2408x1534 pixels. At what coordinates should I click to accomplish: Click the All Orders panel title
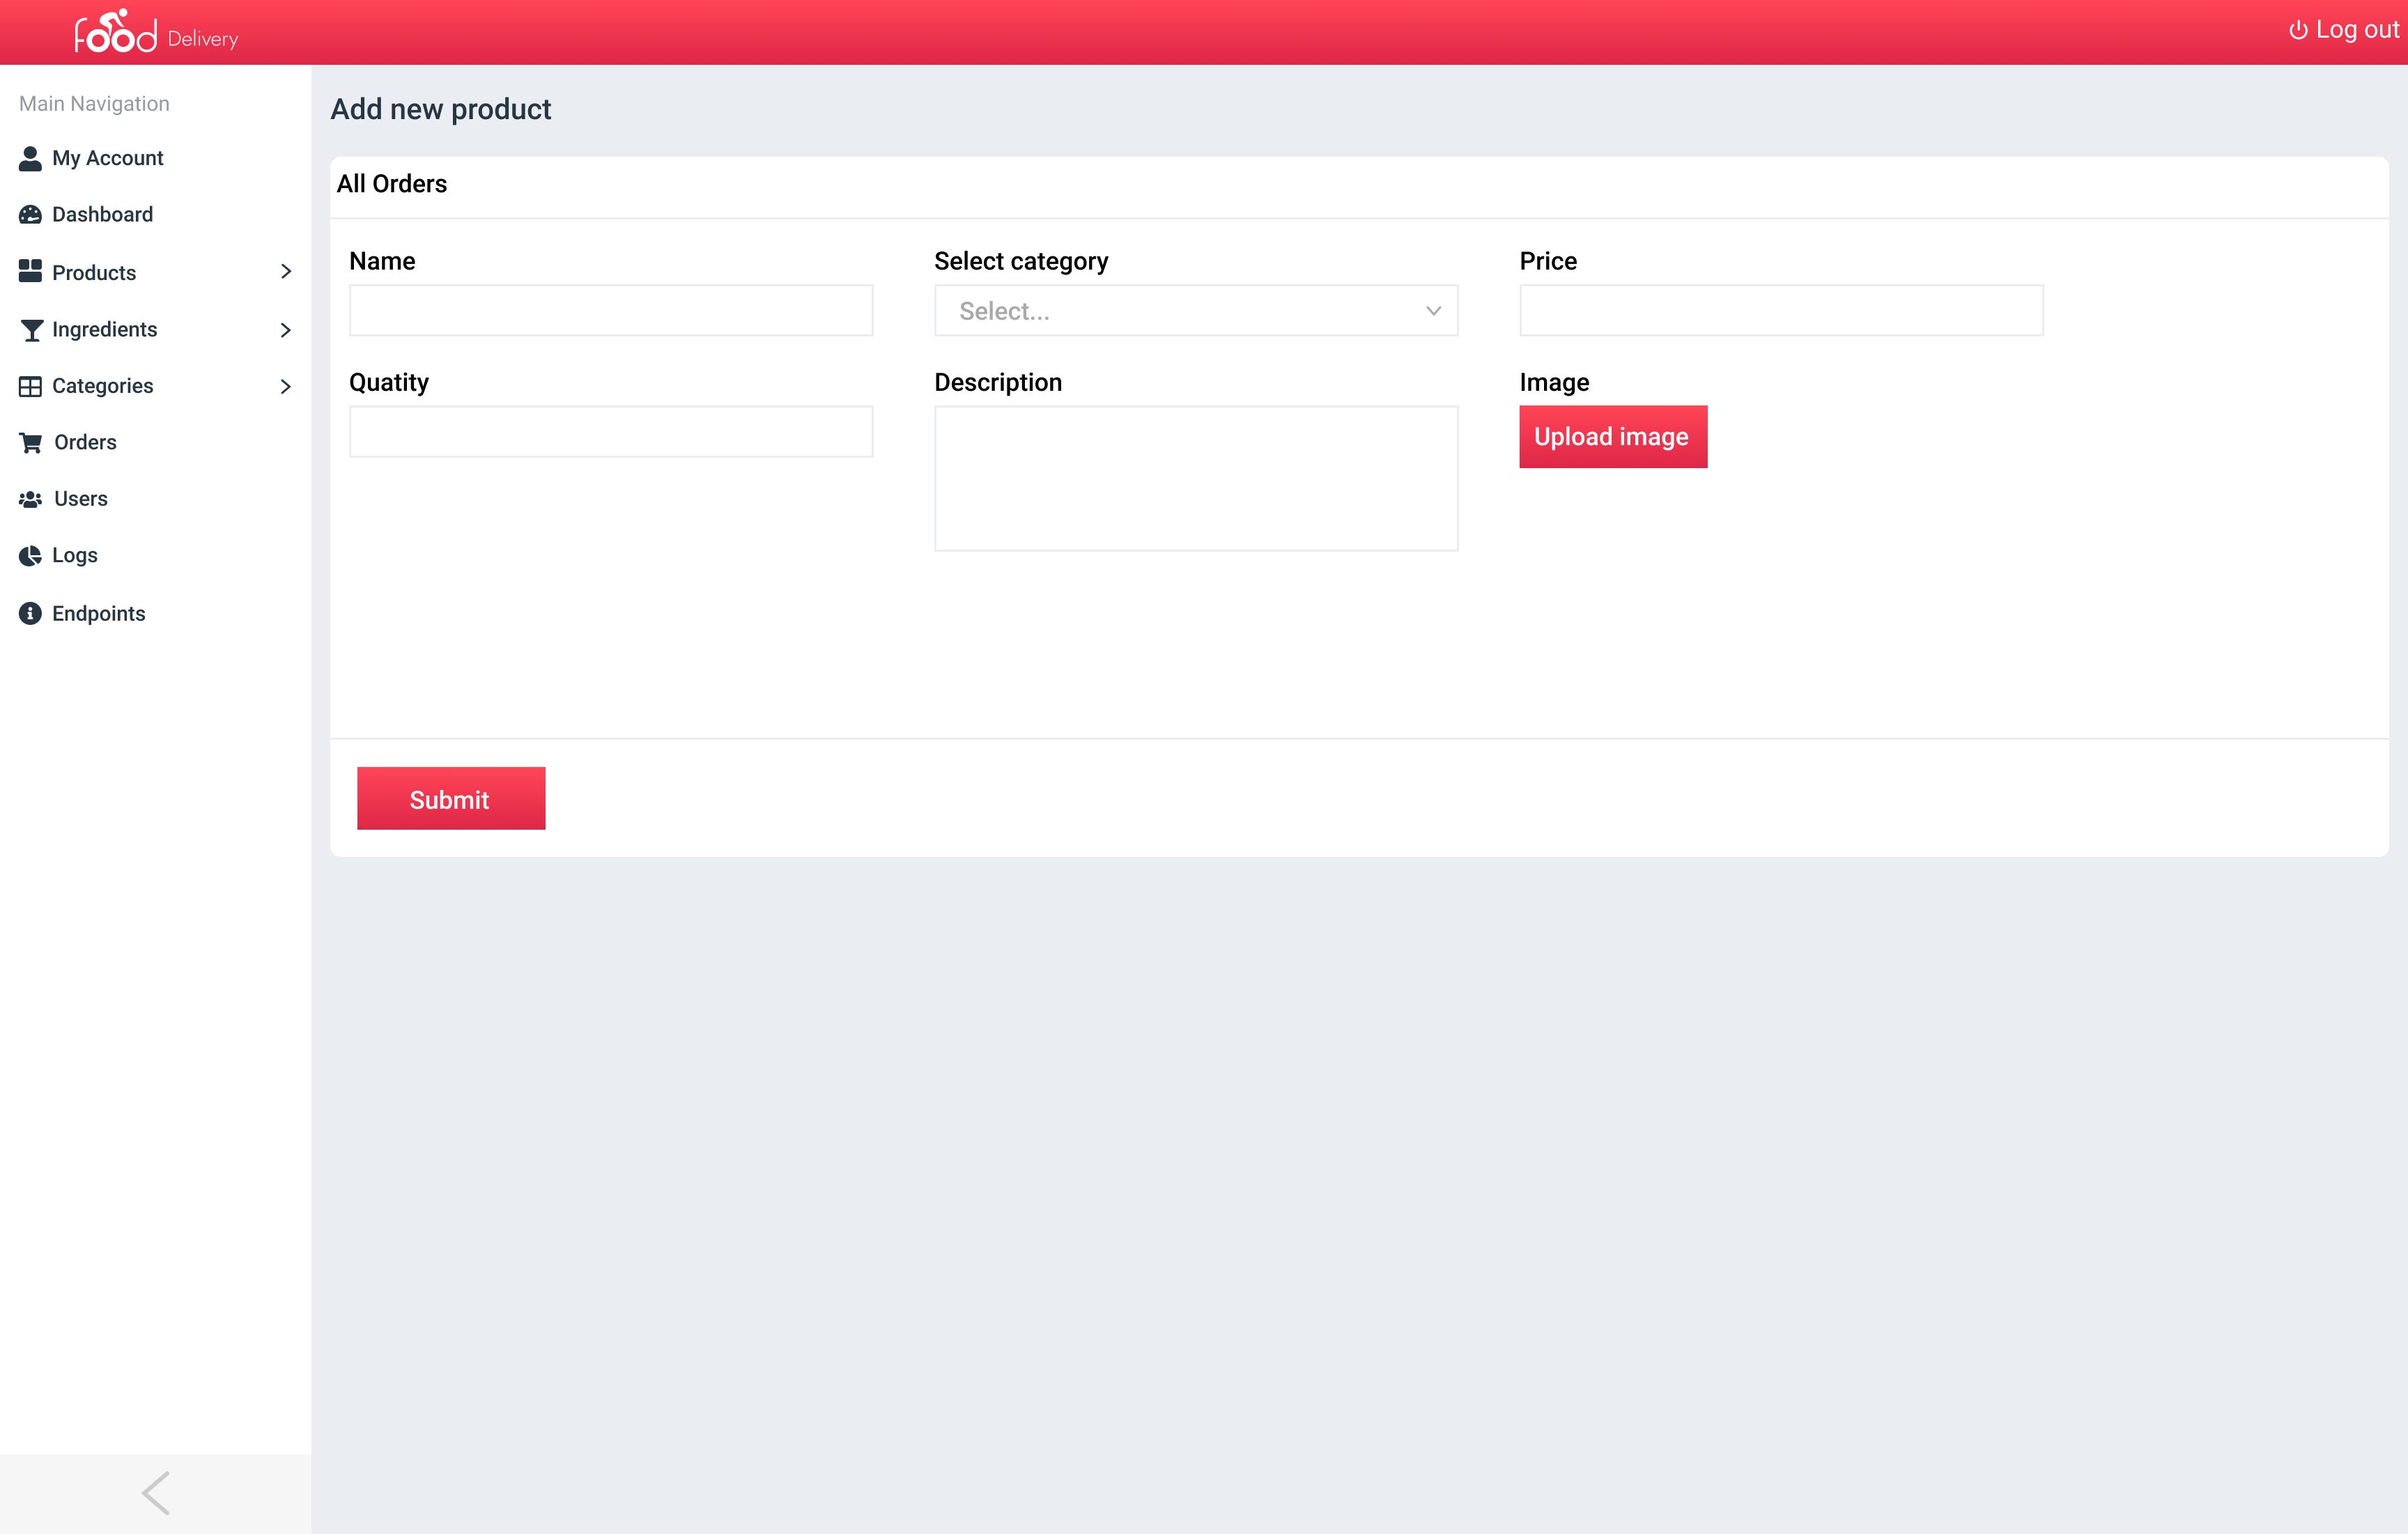point(392,184)
